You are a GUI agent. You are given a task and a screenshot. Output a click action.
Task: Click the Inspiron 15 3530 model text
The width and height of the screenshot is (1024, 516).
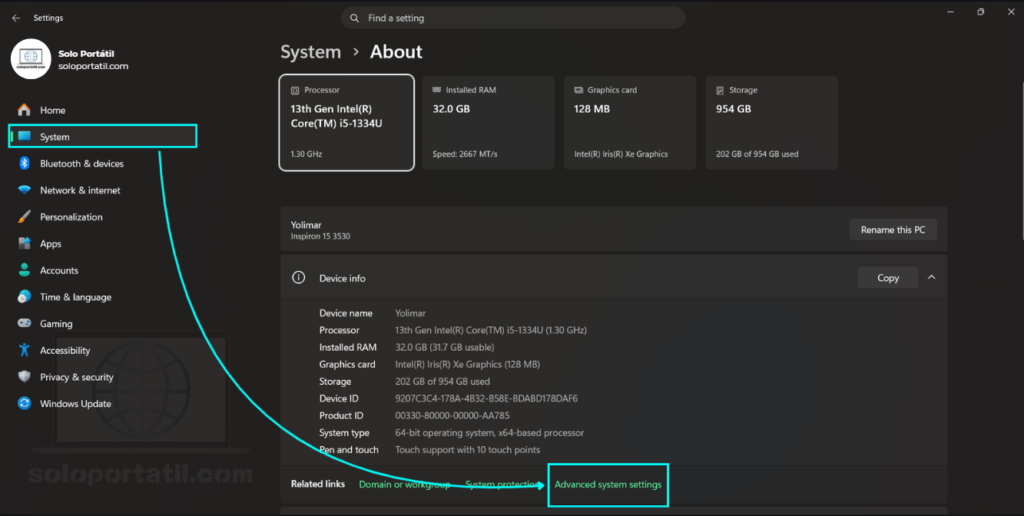tap(320, 236)
